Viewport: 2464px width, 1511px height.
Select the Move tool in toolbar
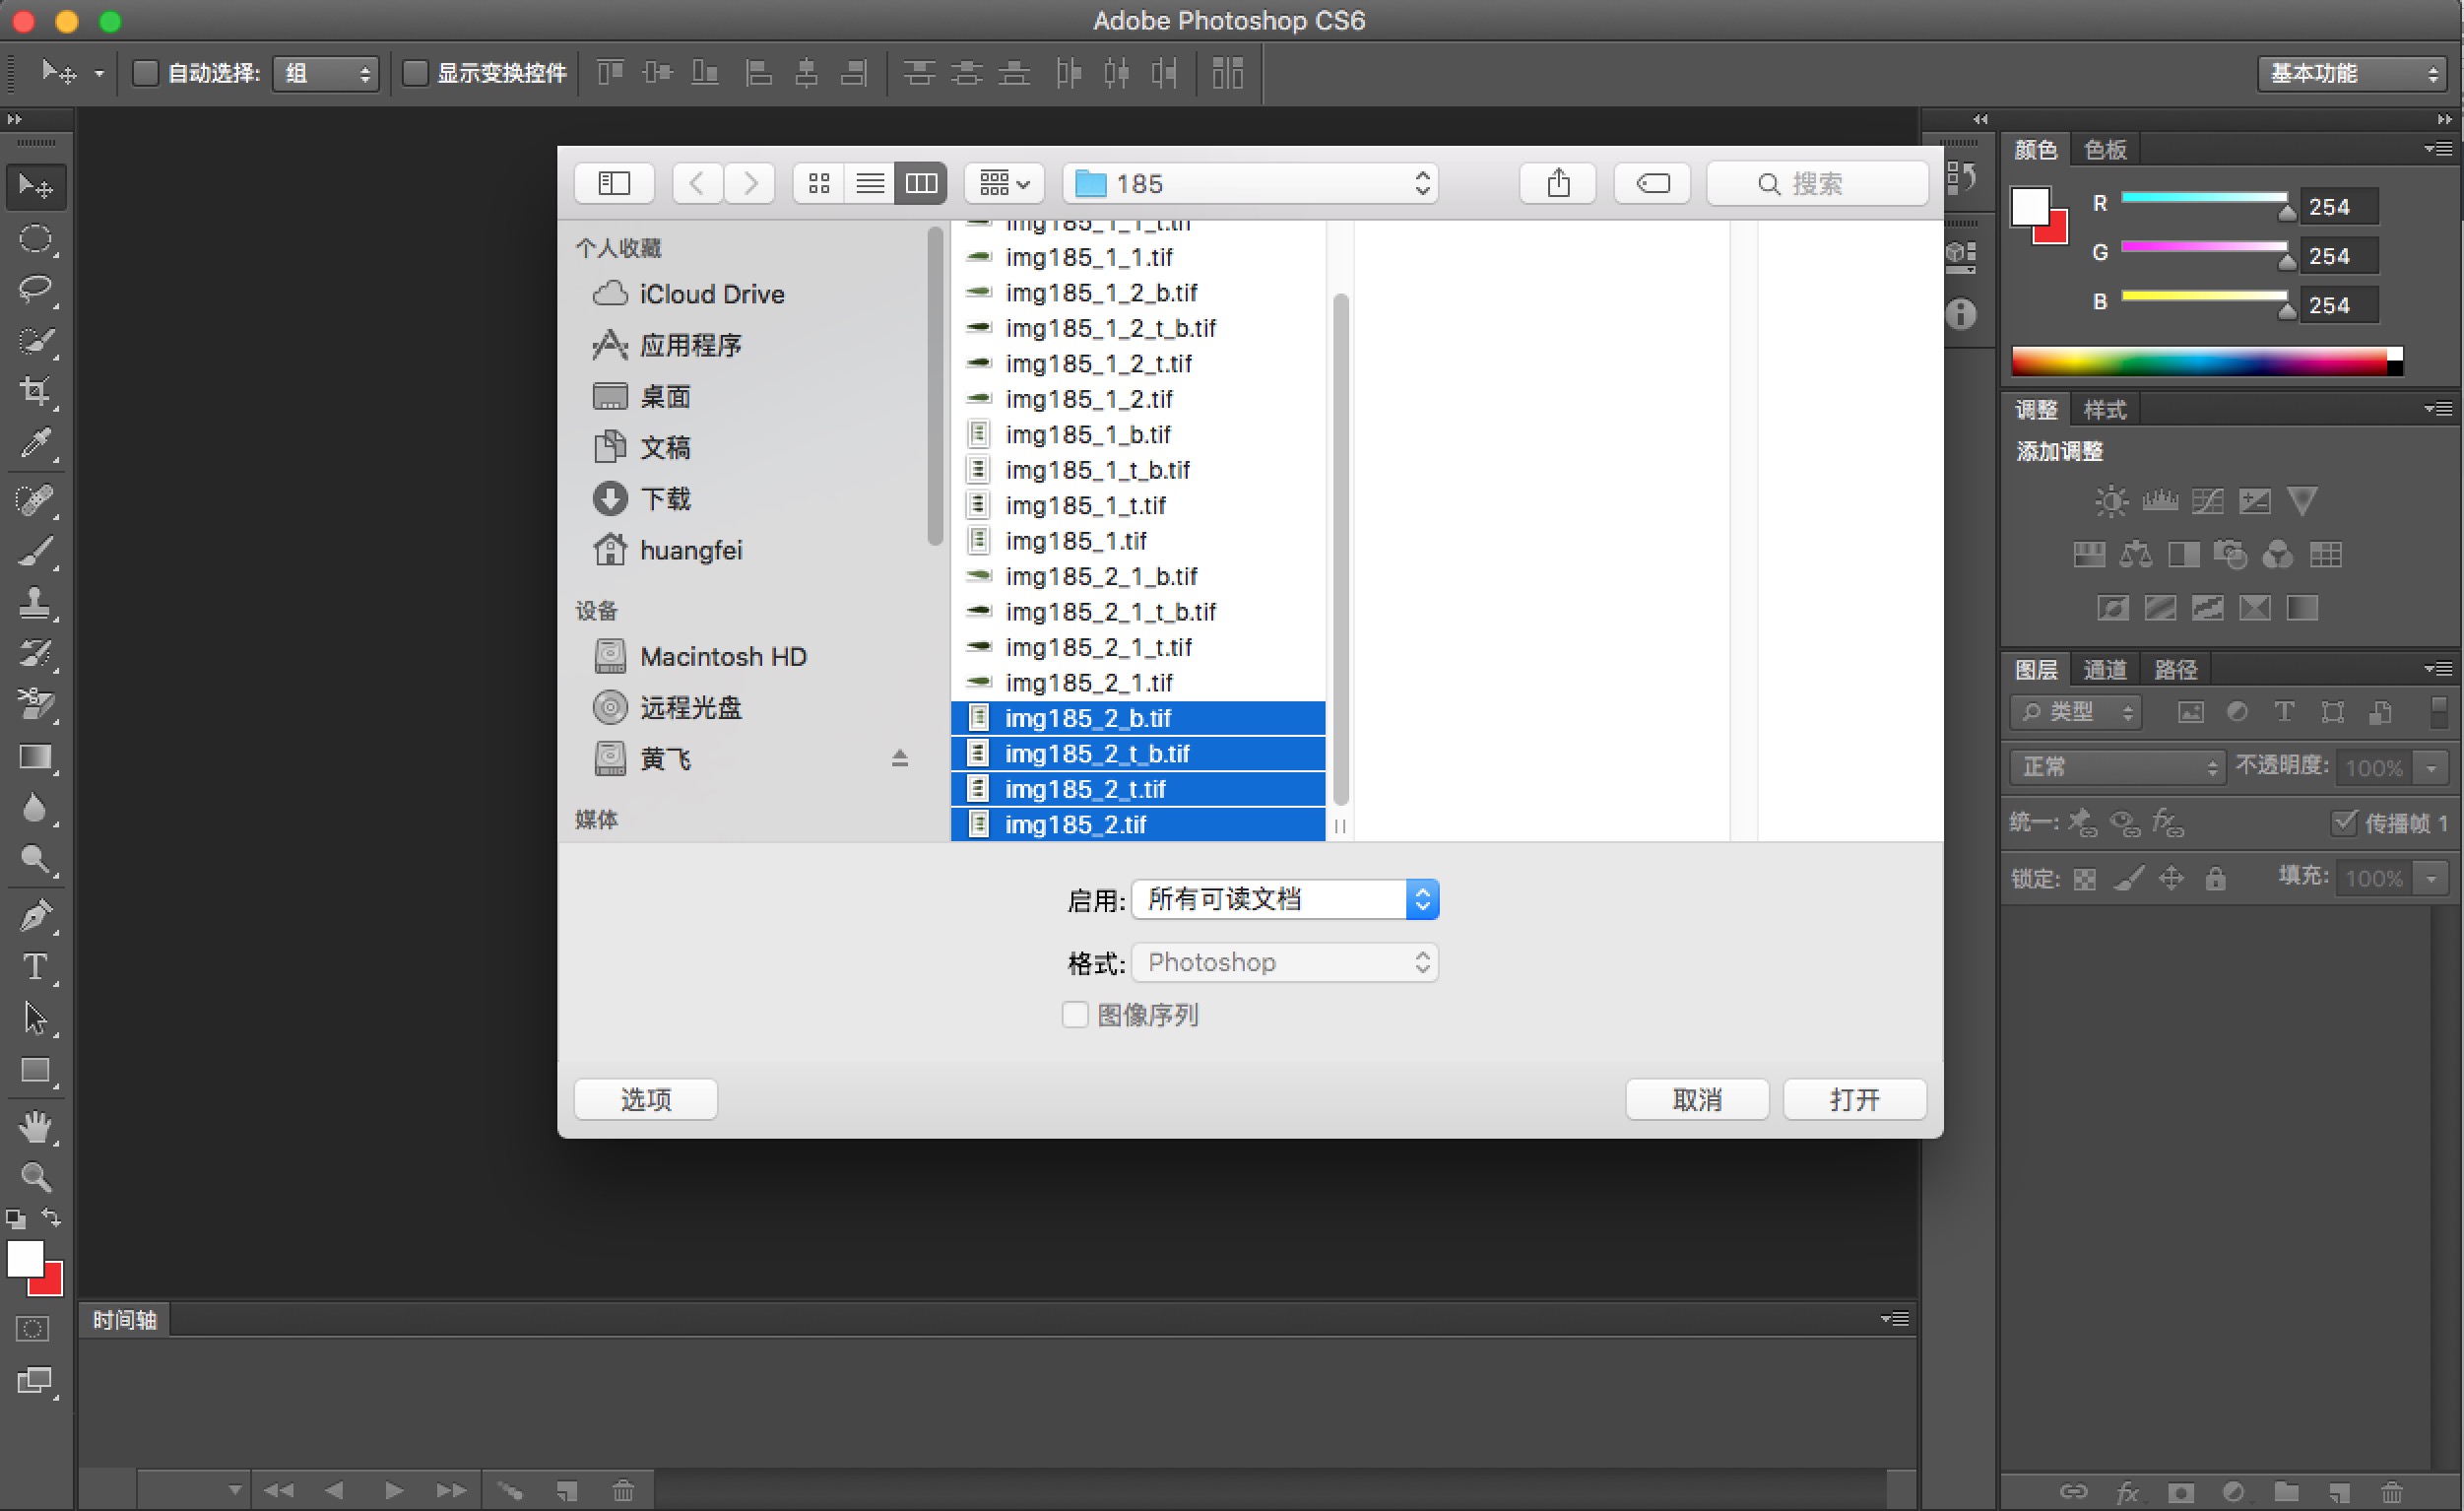pyautogui.click(x=35, y=187)
